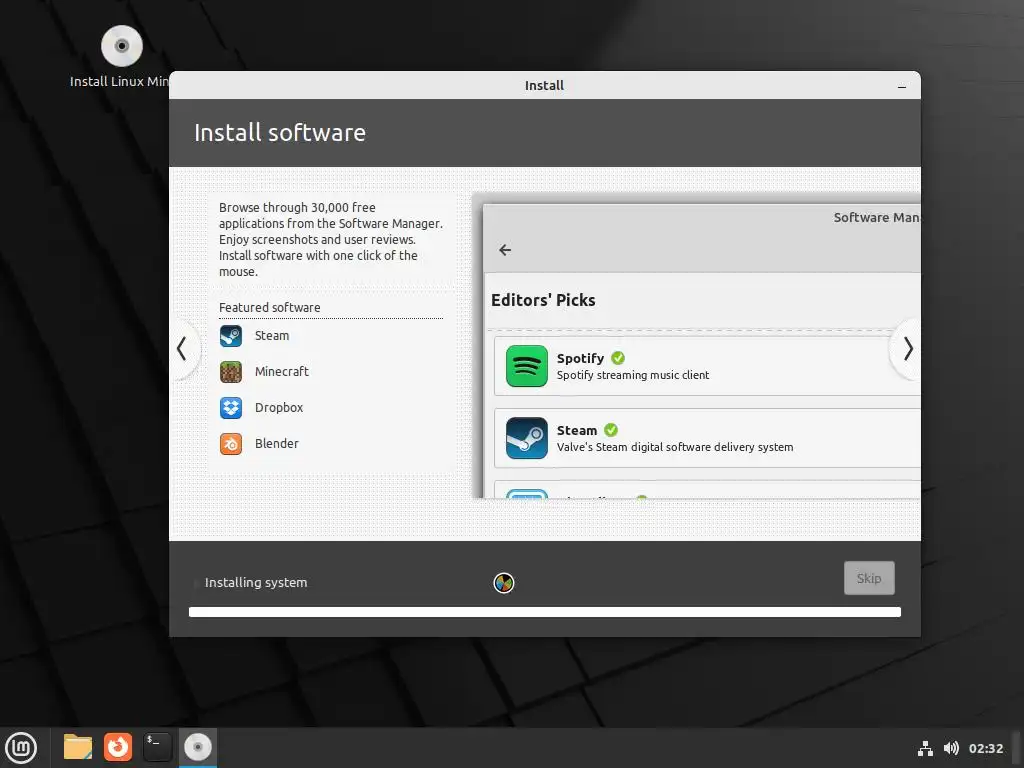
Task: Launch Terminal from the panel
Action: click(x=157, y=747)
